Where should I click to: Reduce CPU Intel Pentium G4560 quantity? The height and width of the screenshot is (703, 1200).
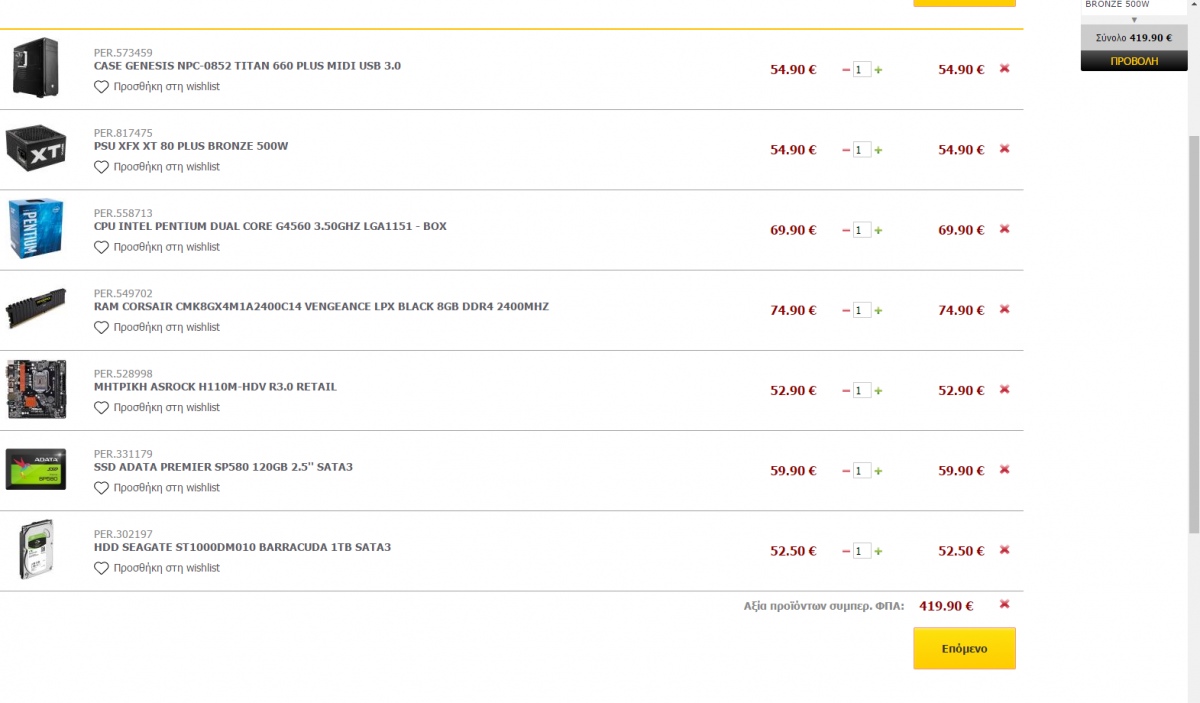pyautogui.click(x=846, y=230)
